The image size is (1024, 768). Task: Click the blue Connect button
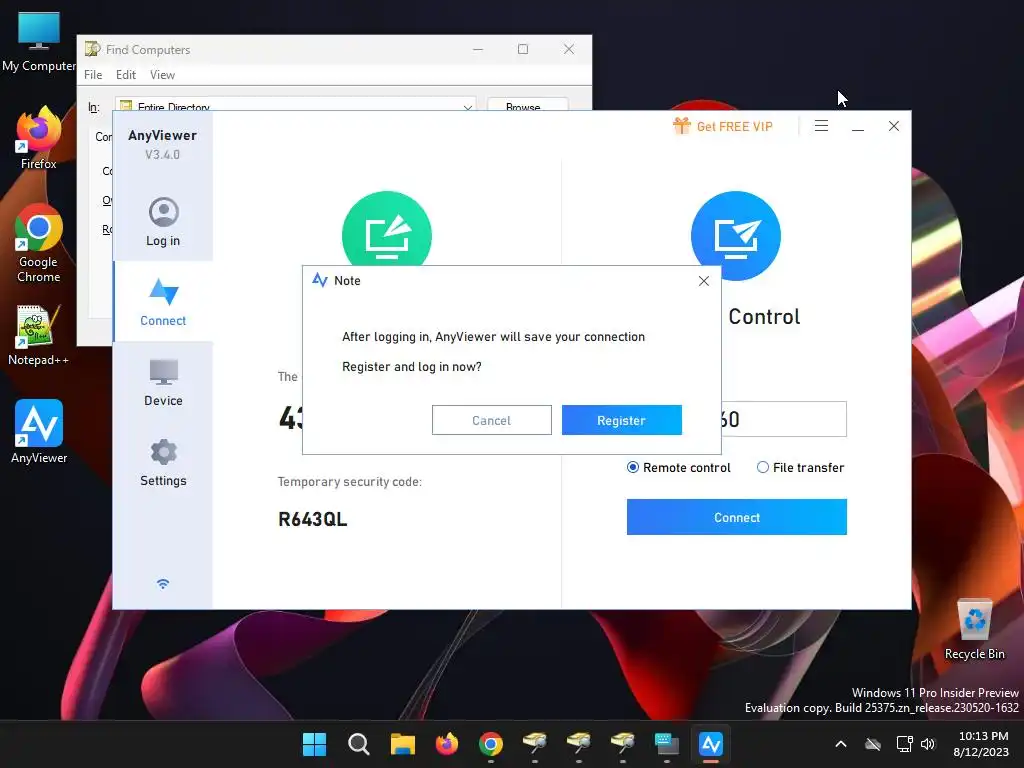pos(737,517)
